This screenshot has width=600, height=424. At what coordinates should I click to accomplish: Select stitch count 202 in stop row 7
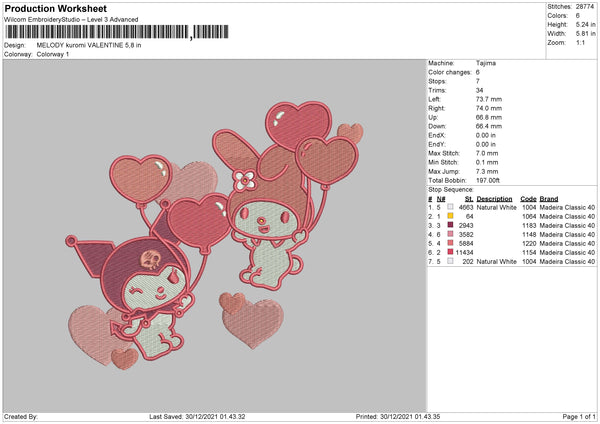pos(468,261)
